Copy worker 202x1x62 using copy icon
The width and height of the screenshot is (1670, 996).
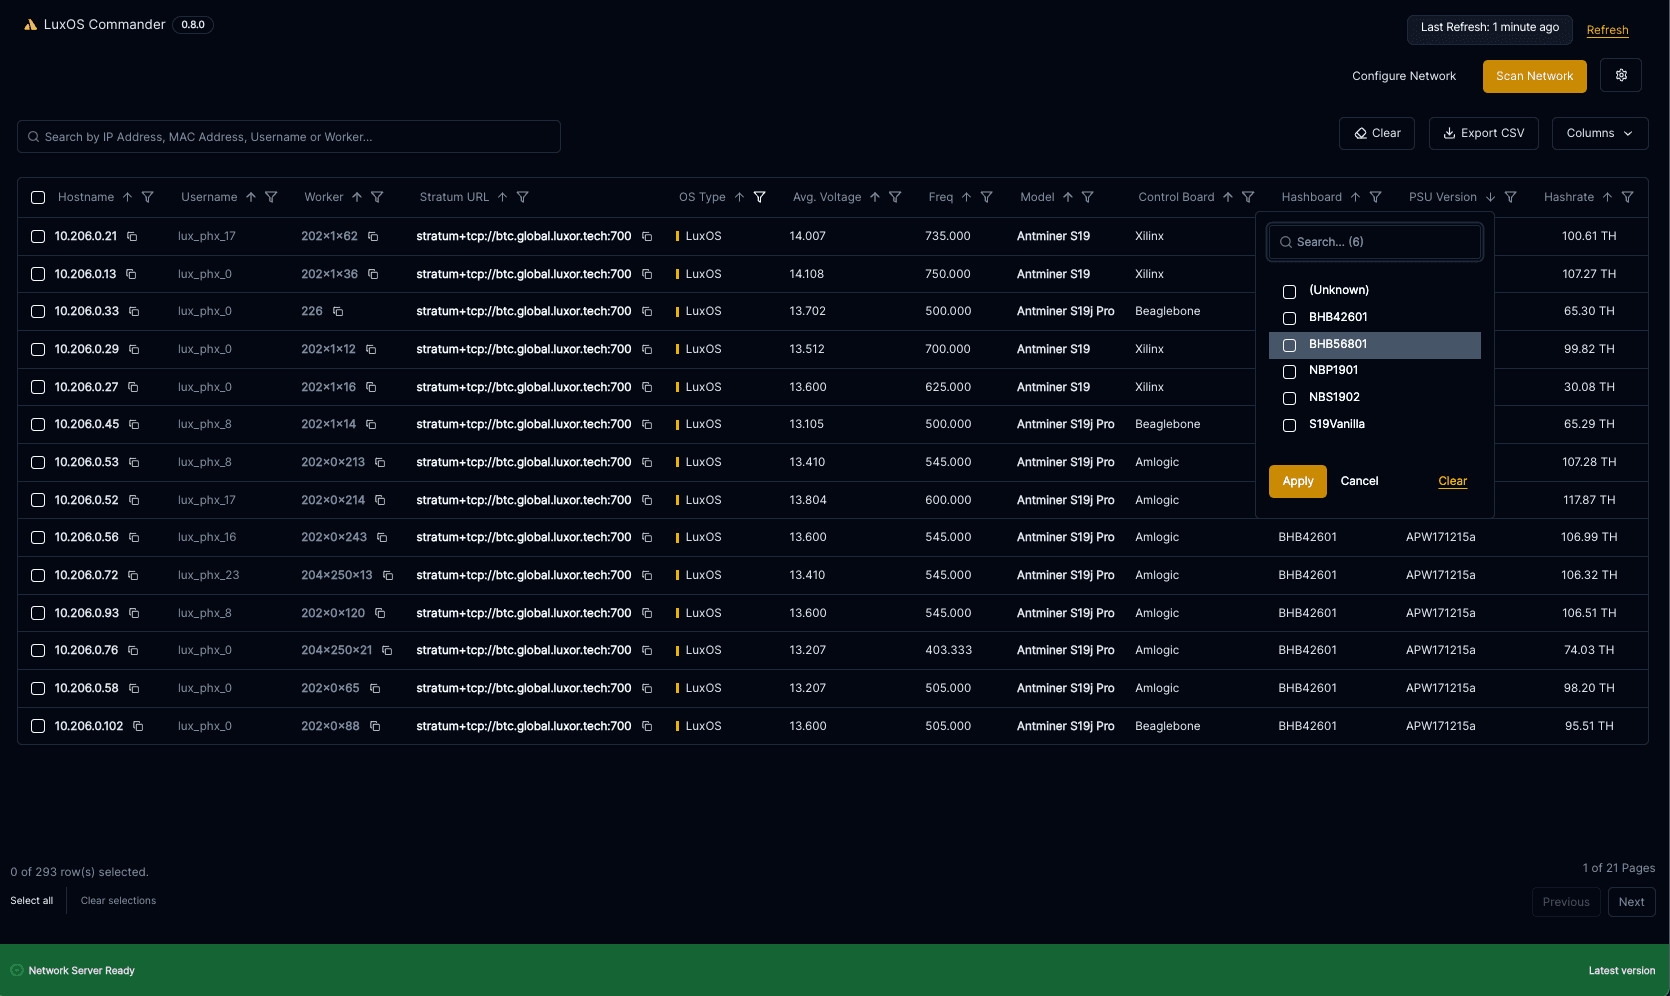[373, 237]
